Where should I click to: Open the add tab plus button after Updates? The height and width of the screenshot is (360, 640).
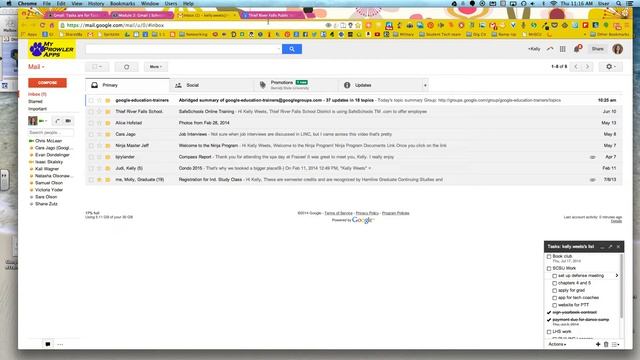click(x=425, y=85)
